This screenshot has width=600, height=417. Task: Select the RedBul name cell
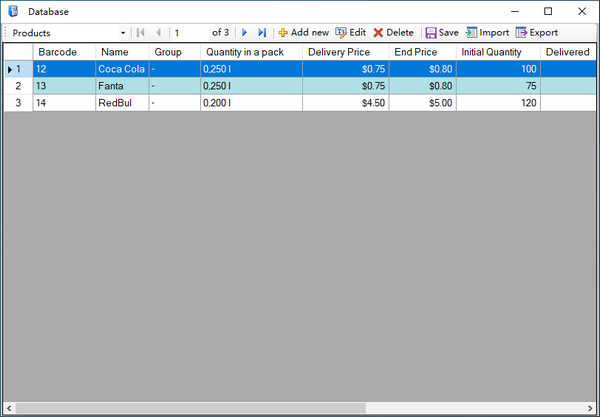(x=121, y=102)
